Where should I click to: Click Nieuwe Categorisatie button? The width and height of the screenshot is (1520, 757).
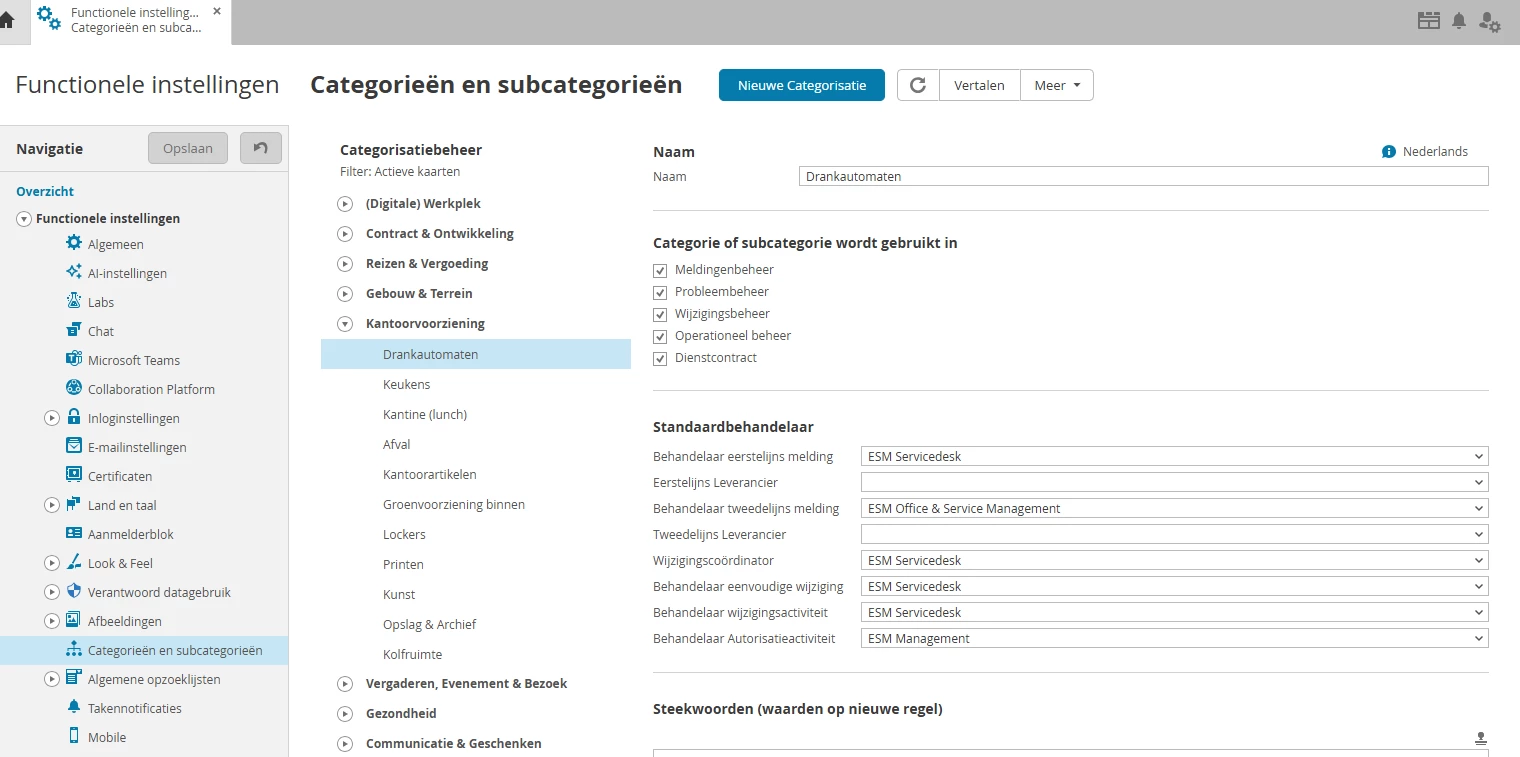[x=802, y=85]
